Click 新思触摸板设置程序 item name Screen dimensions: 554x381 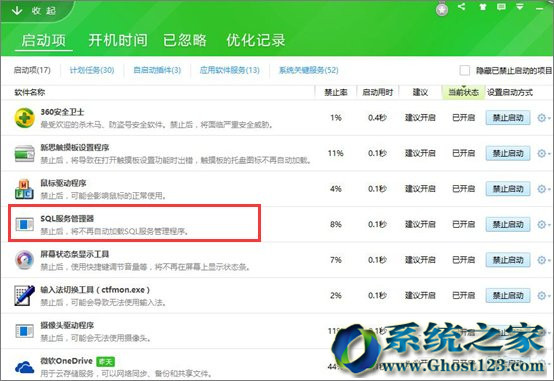coord(75,147)
